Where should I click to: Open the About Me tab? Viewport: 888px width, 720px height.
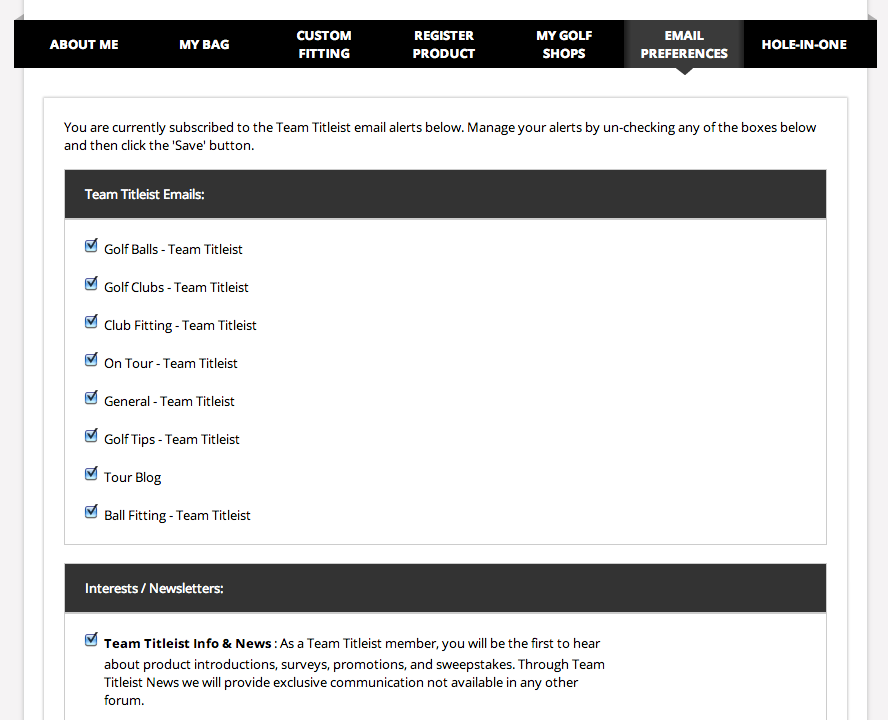click(x=84, y=44)
